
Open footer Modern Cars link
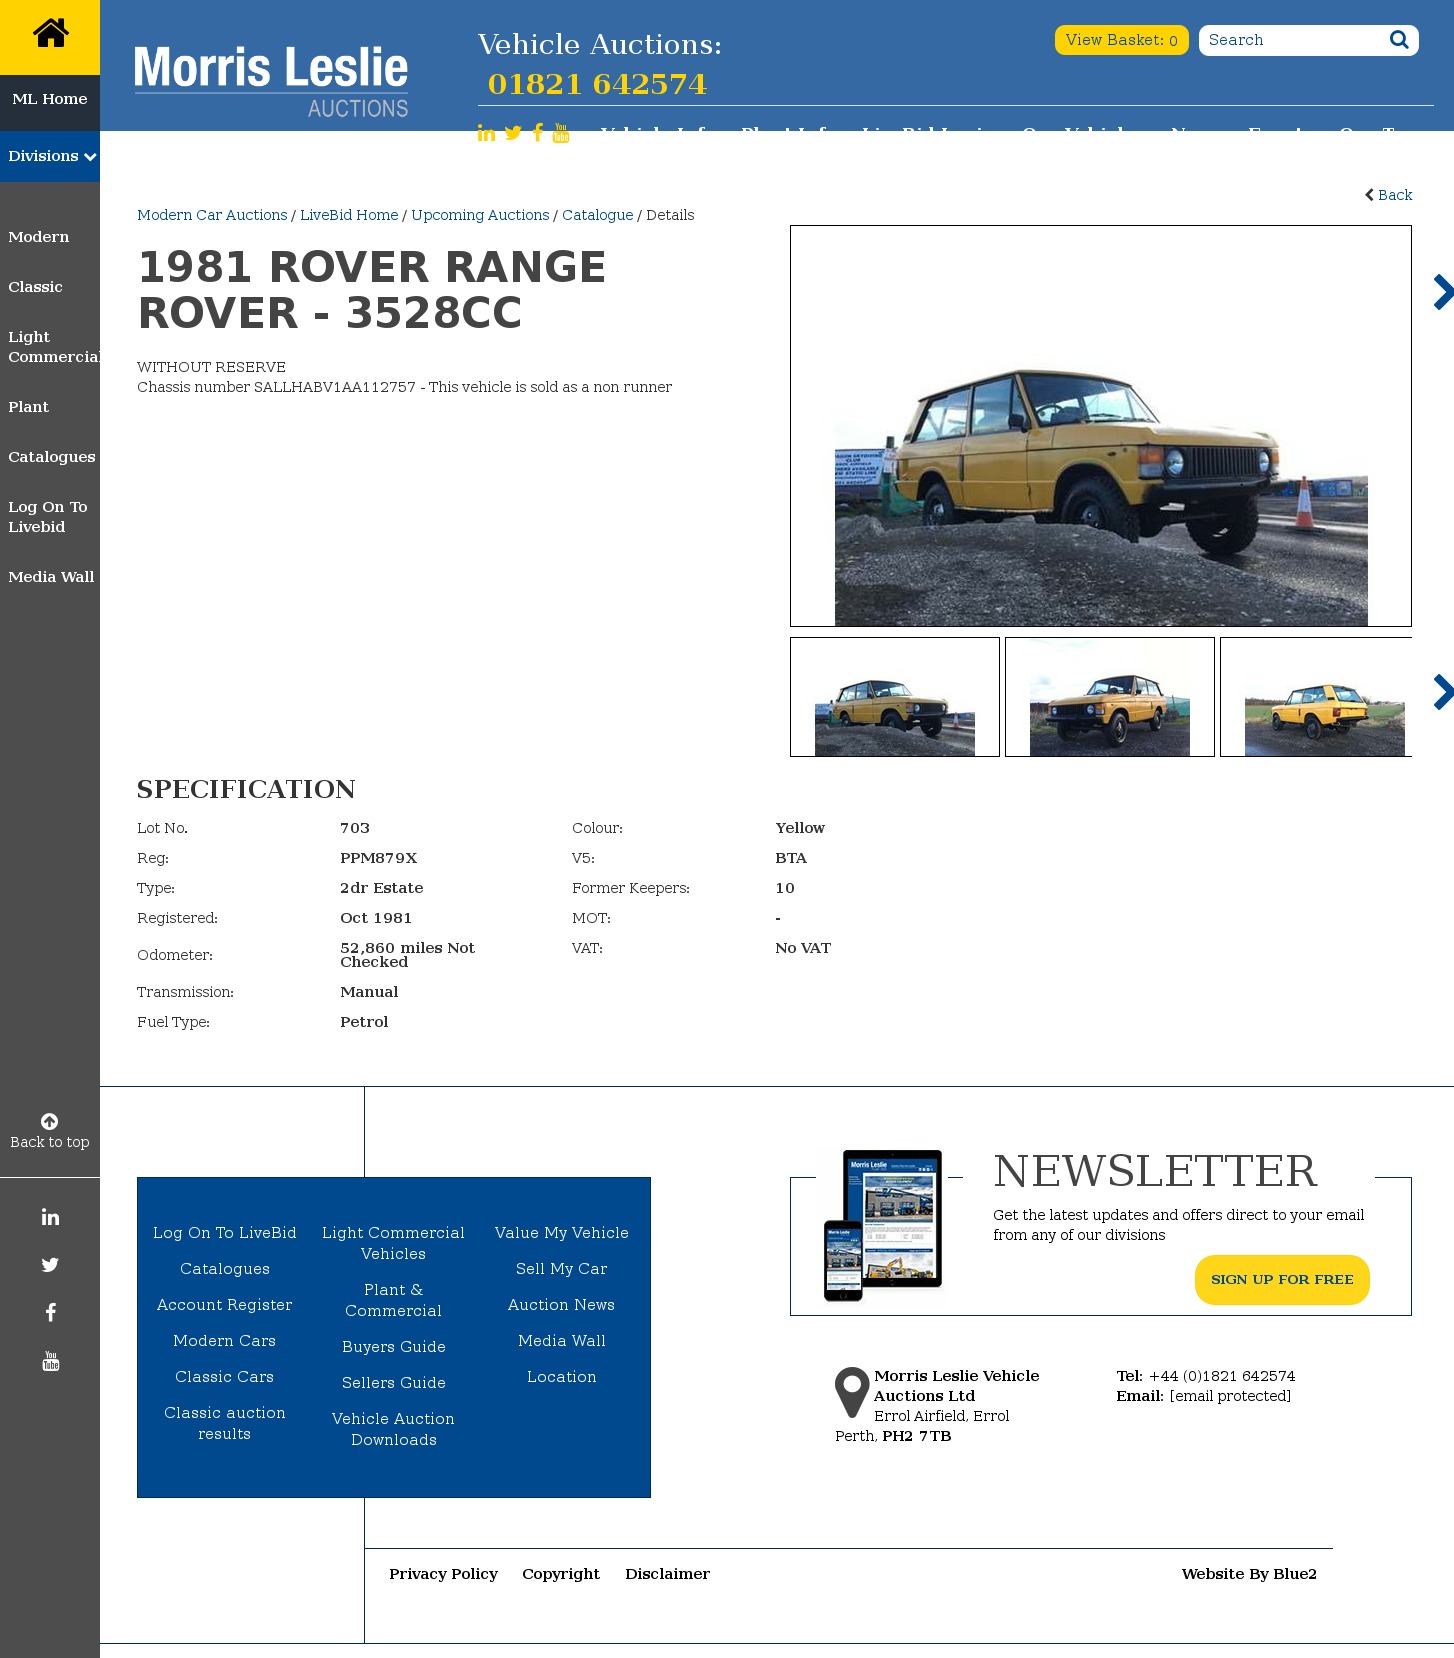pyautogui.click(x=225, y=1341)
